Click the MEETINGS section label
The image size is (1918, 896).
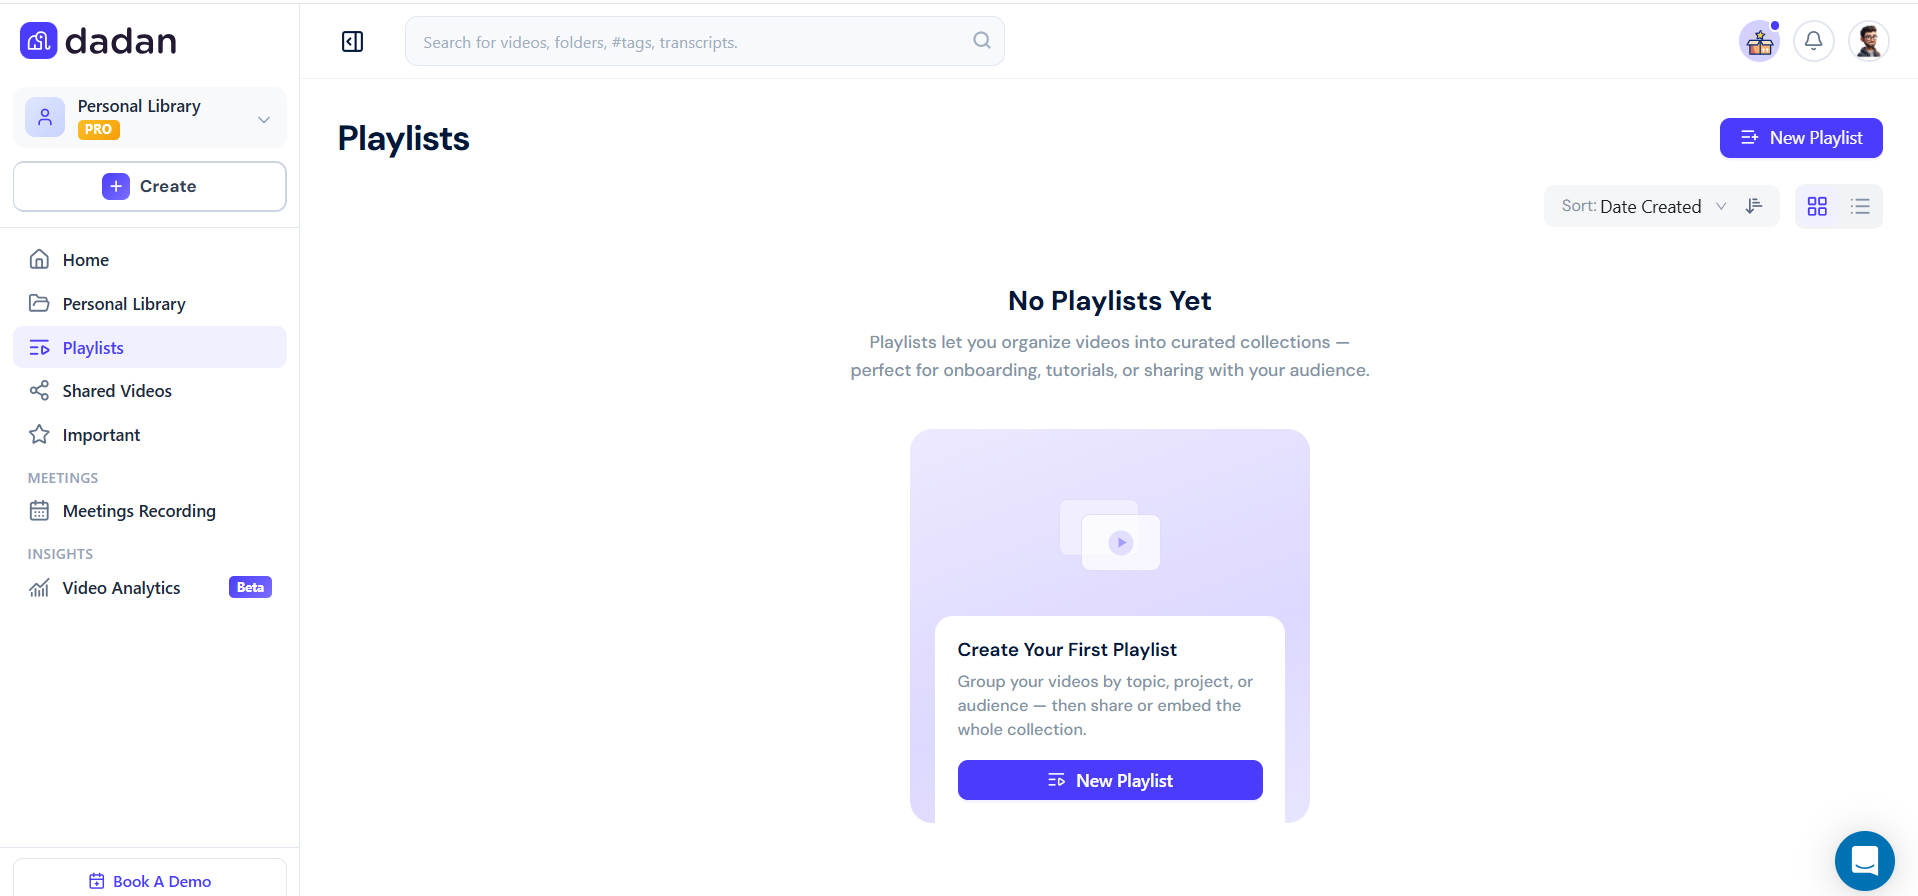click(x=63, y=478)
